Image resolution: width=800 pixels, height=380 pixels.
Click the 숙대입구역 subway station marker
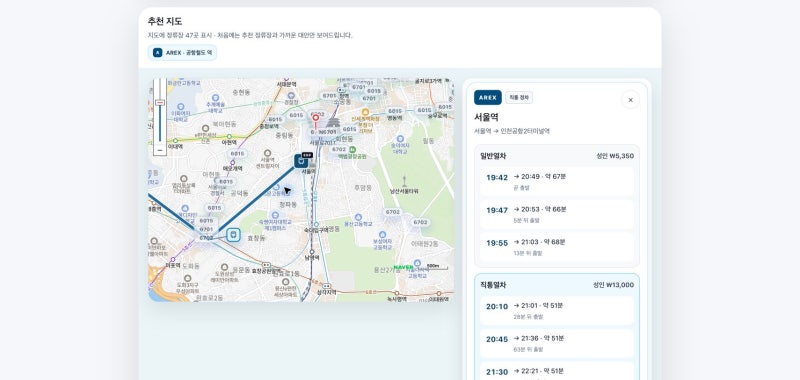tap(316, 224)
